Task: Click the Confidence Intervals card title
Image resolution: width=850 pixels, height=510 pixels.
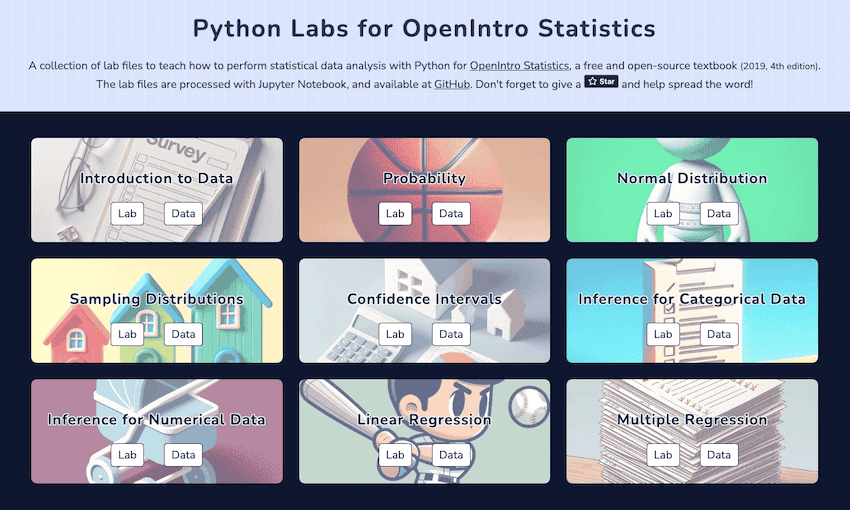Action: (x=424, y=299)
